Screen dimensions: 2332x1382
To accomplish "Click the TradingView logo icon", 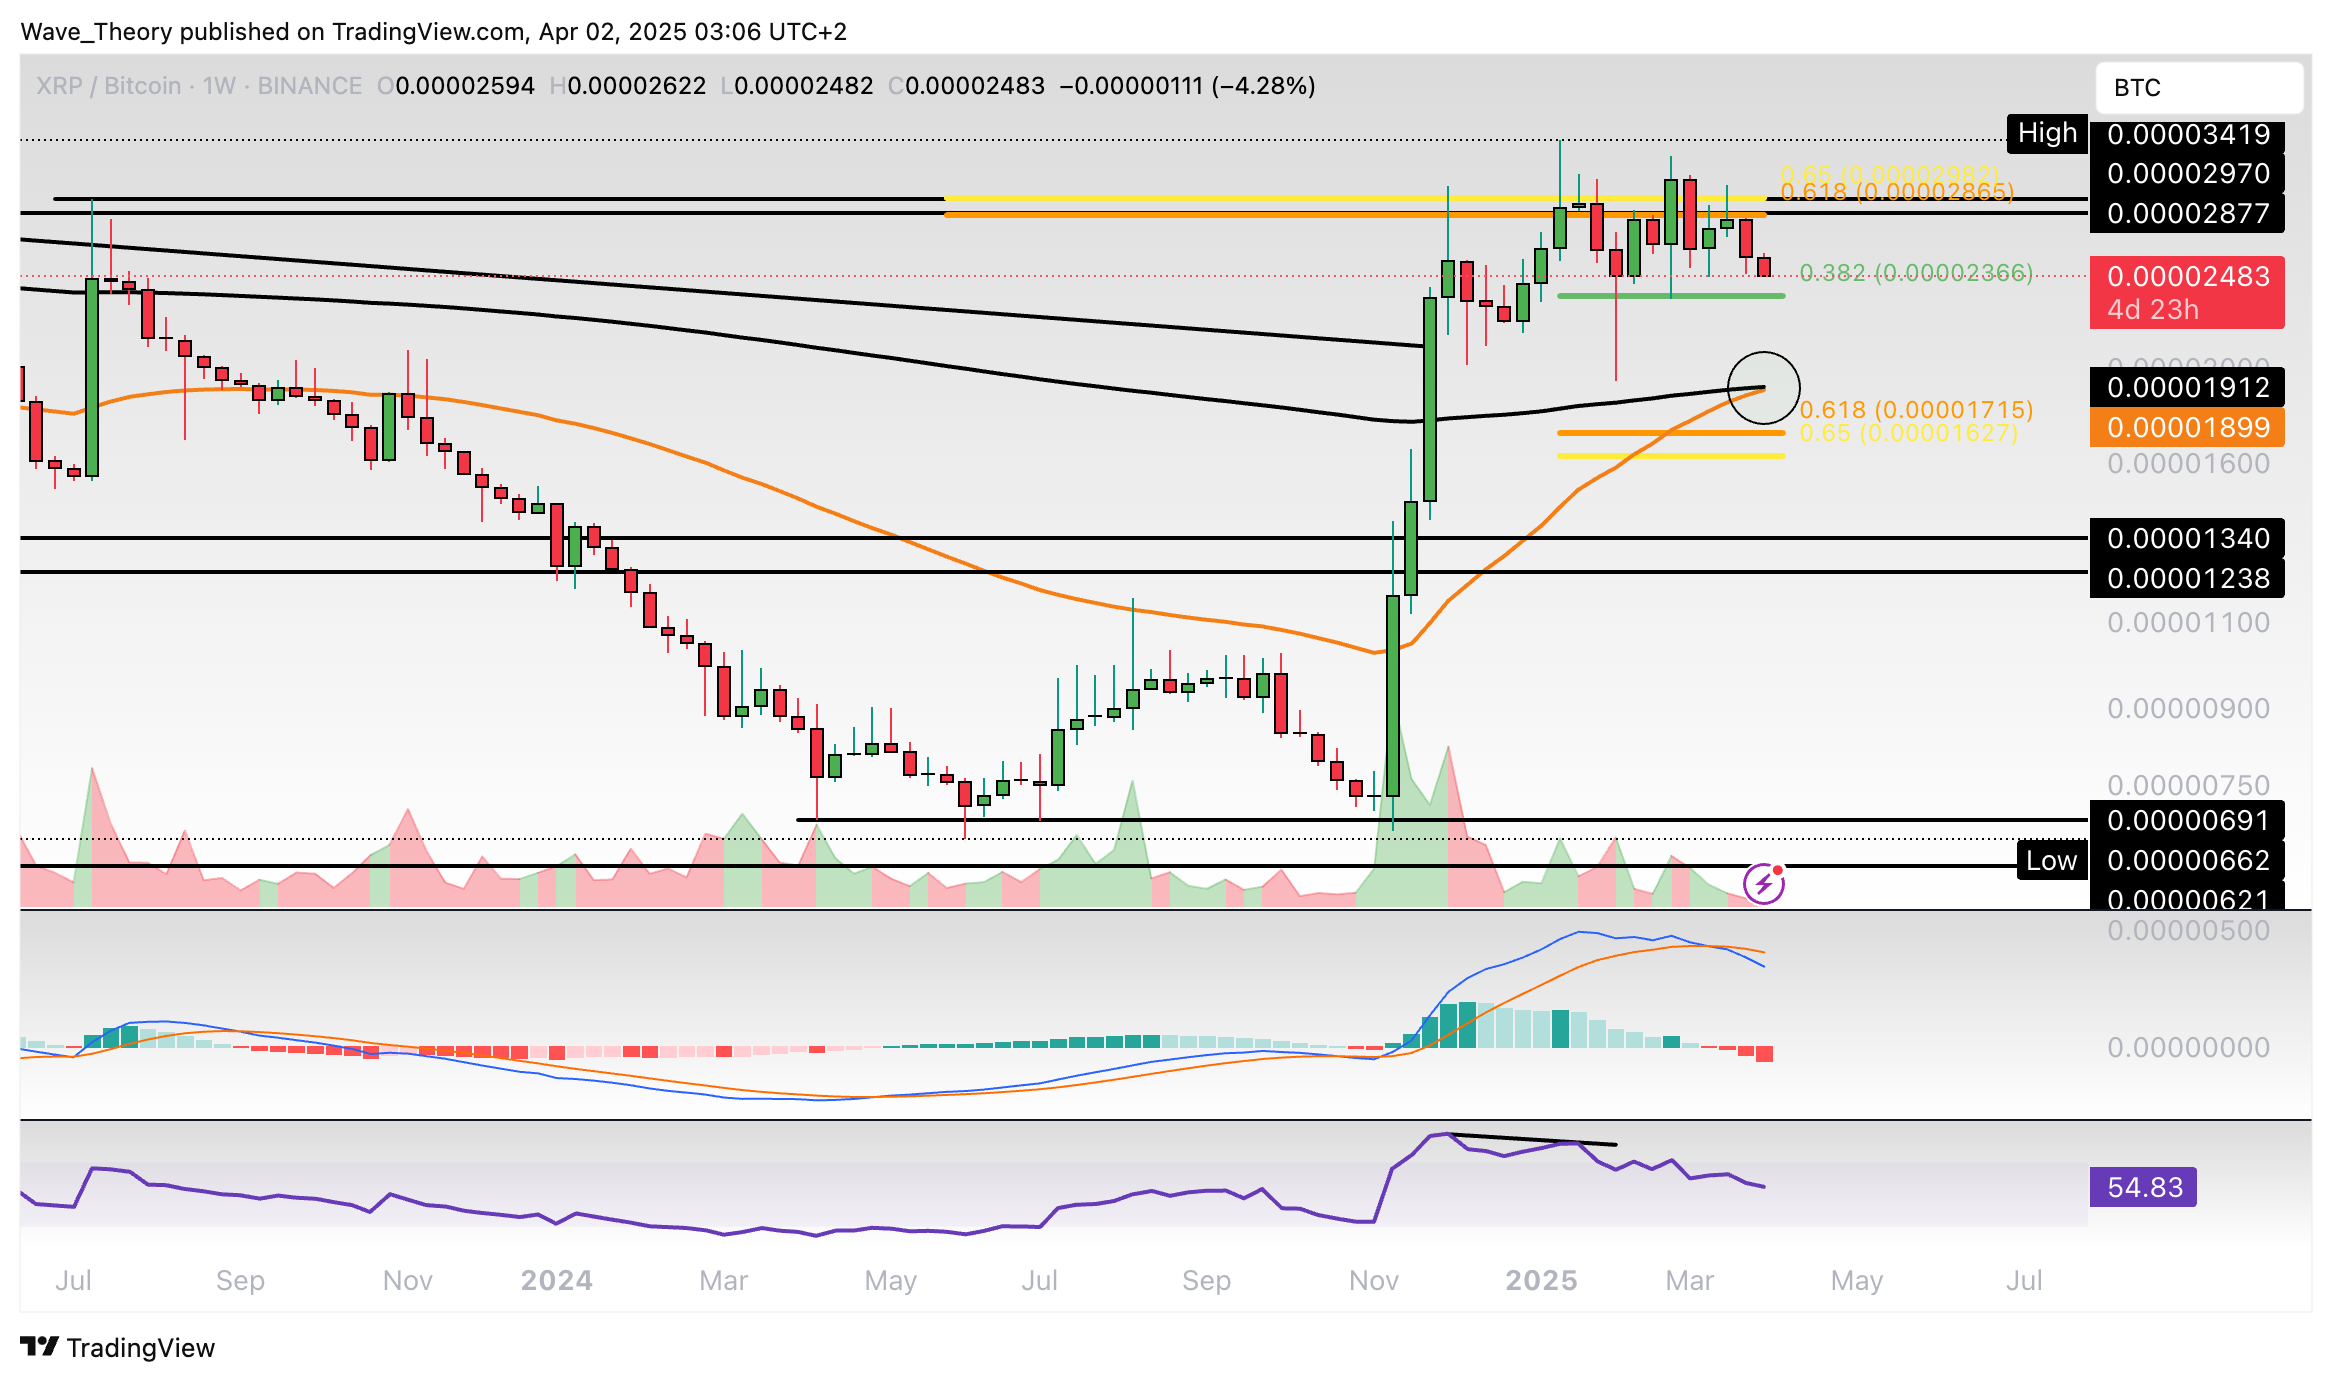I will tap(40, 1347).
